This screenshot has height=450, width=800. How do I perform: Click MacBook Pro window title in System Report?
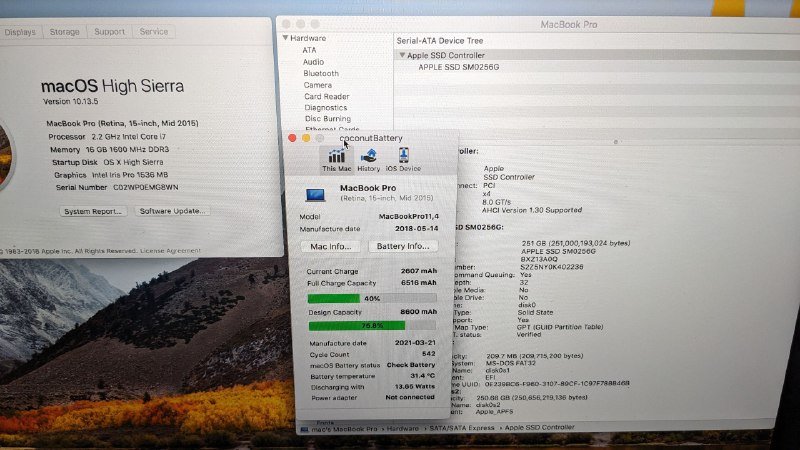[568, 24]
